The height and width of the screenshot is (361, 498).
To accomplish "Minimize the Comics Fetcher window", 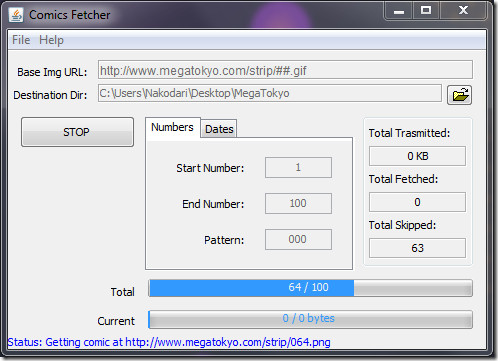I will [x=399, y=11].
